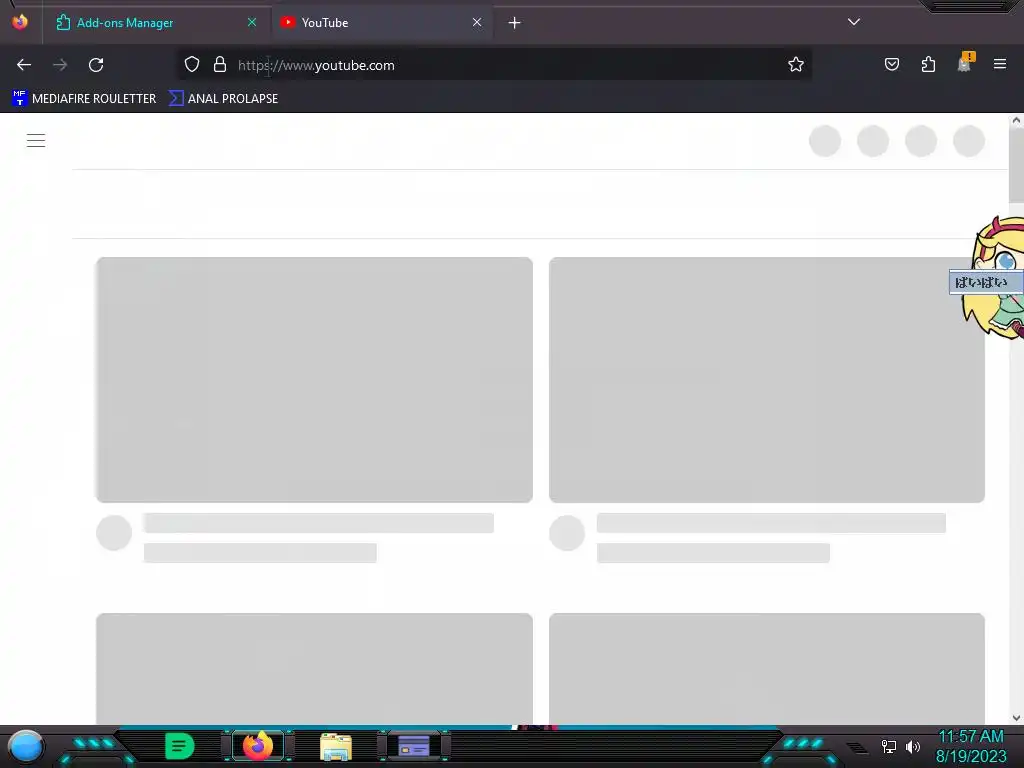Click the Firefox taskbar icon

(258, 746)
